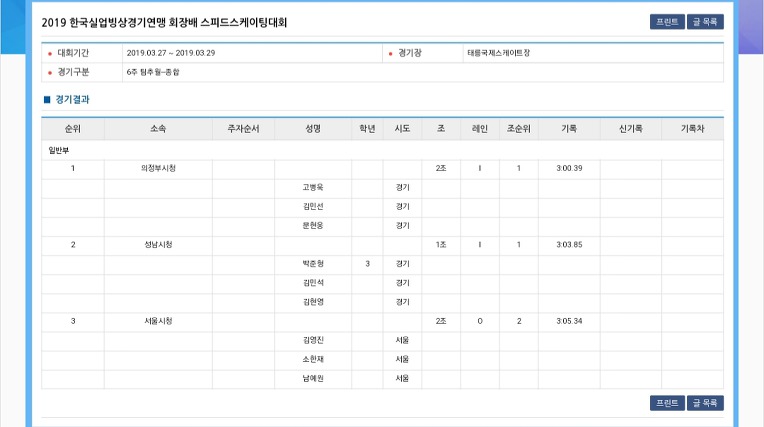The width and height of the screenshot is (764, 427).
Task: Click the skater name 남예원
Action: [x=313, y=378]
